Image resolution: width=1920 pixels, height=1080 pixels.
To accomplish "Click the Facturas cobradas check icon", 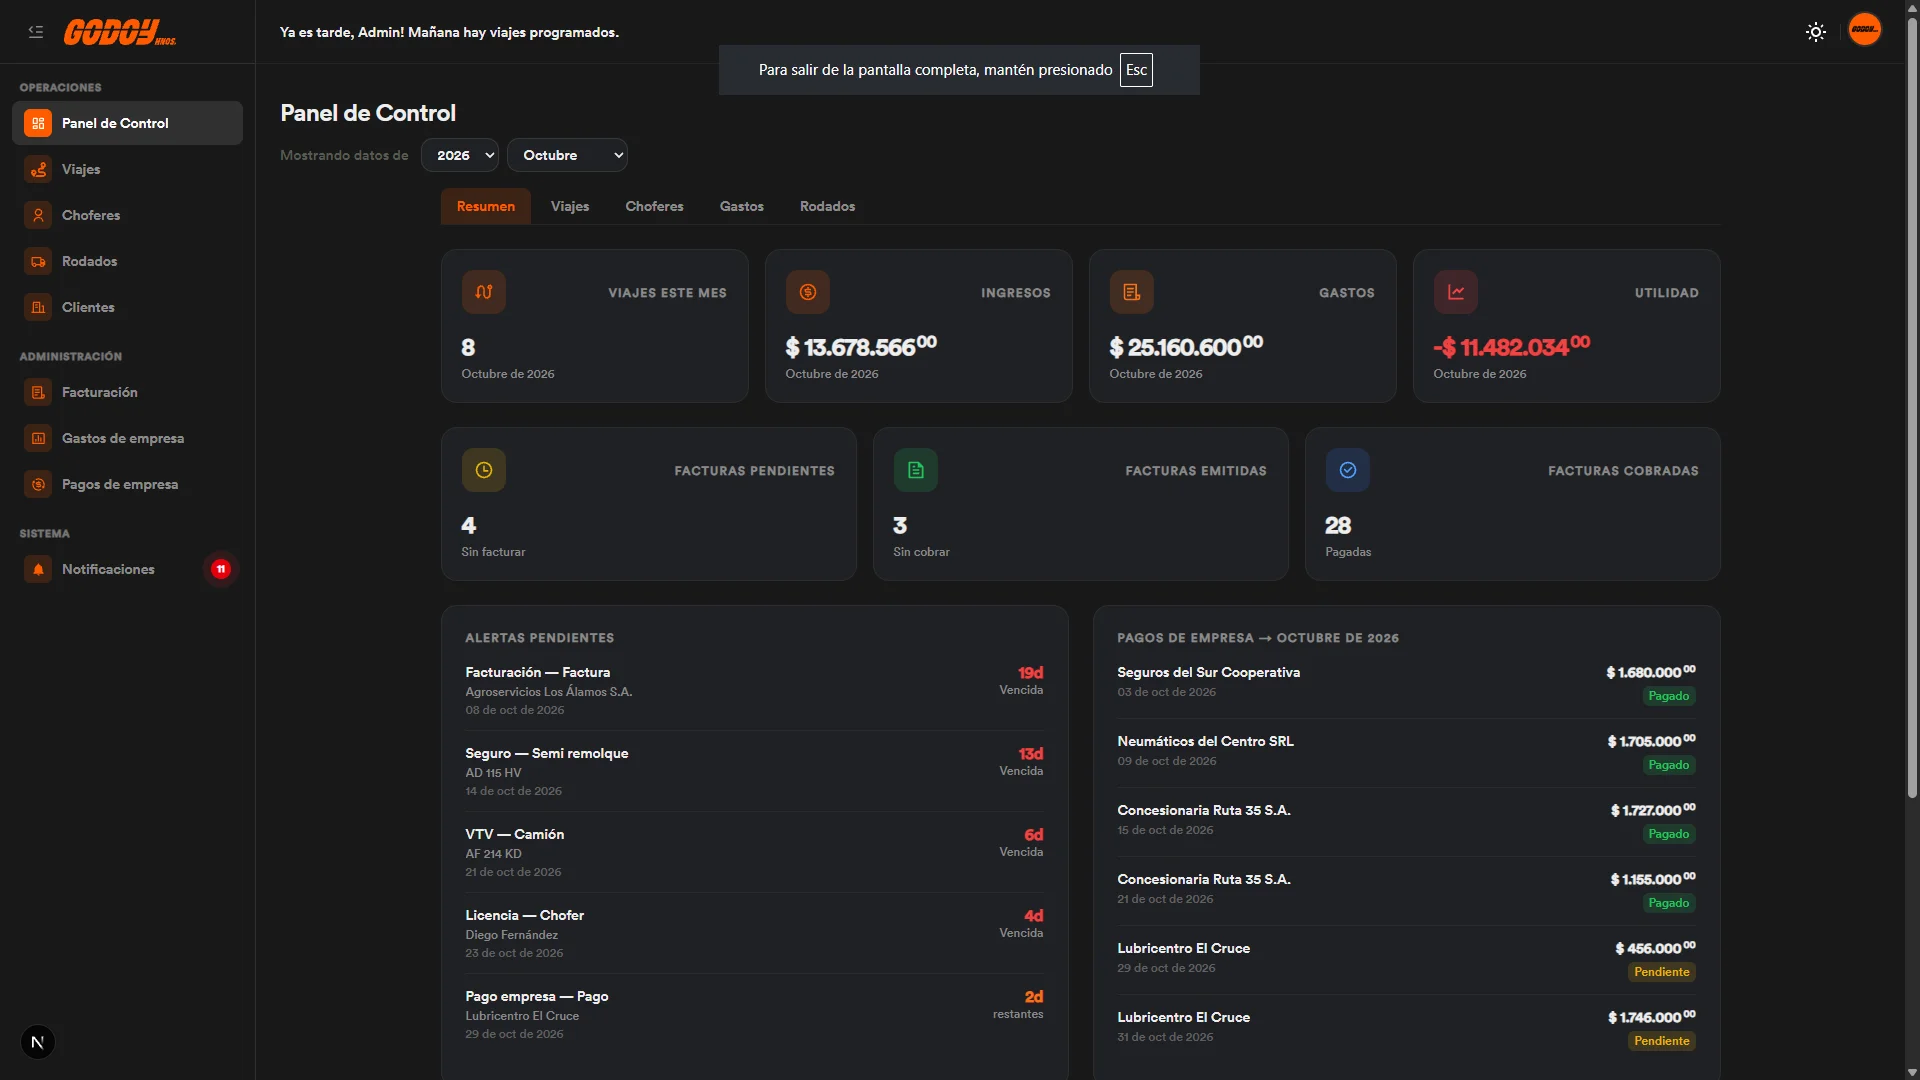I will [x=1348, y=470].
